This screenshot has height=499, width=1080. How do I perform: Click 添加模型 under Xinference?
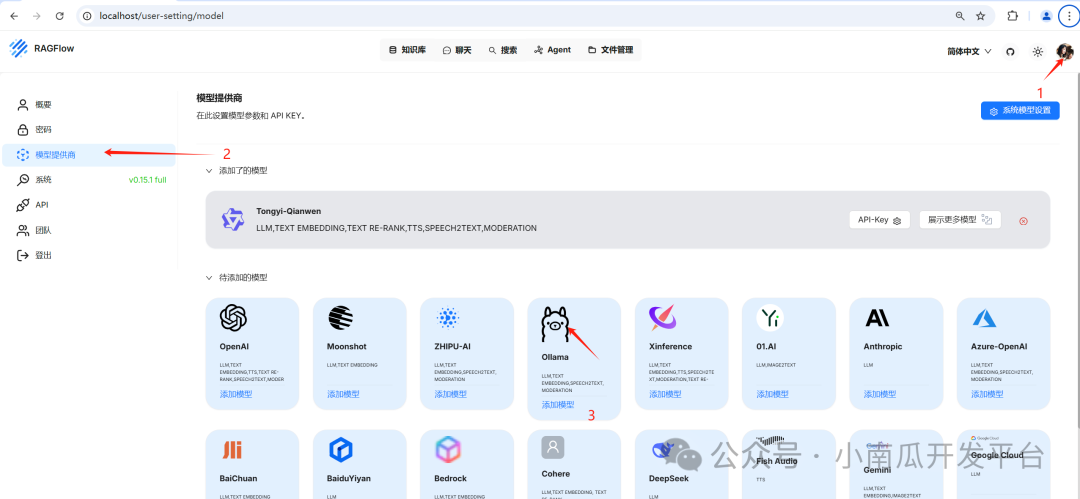coord(665,394)
